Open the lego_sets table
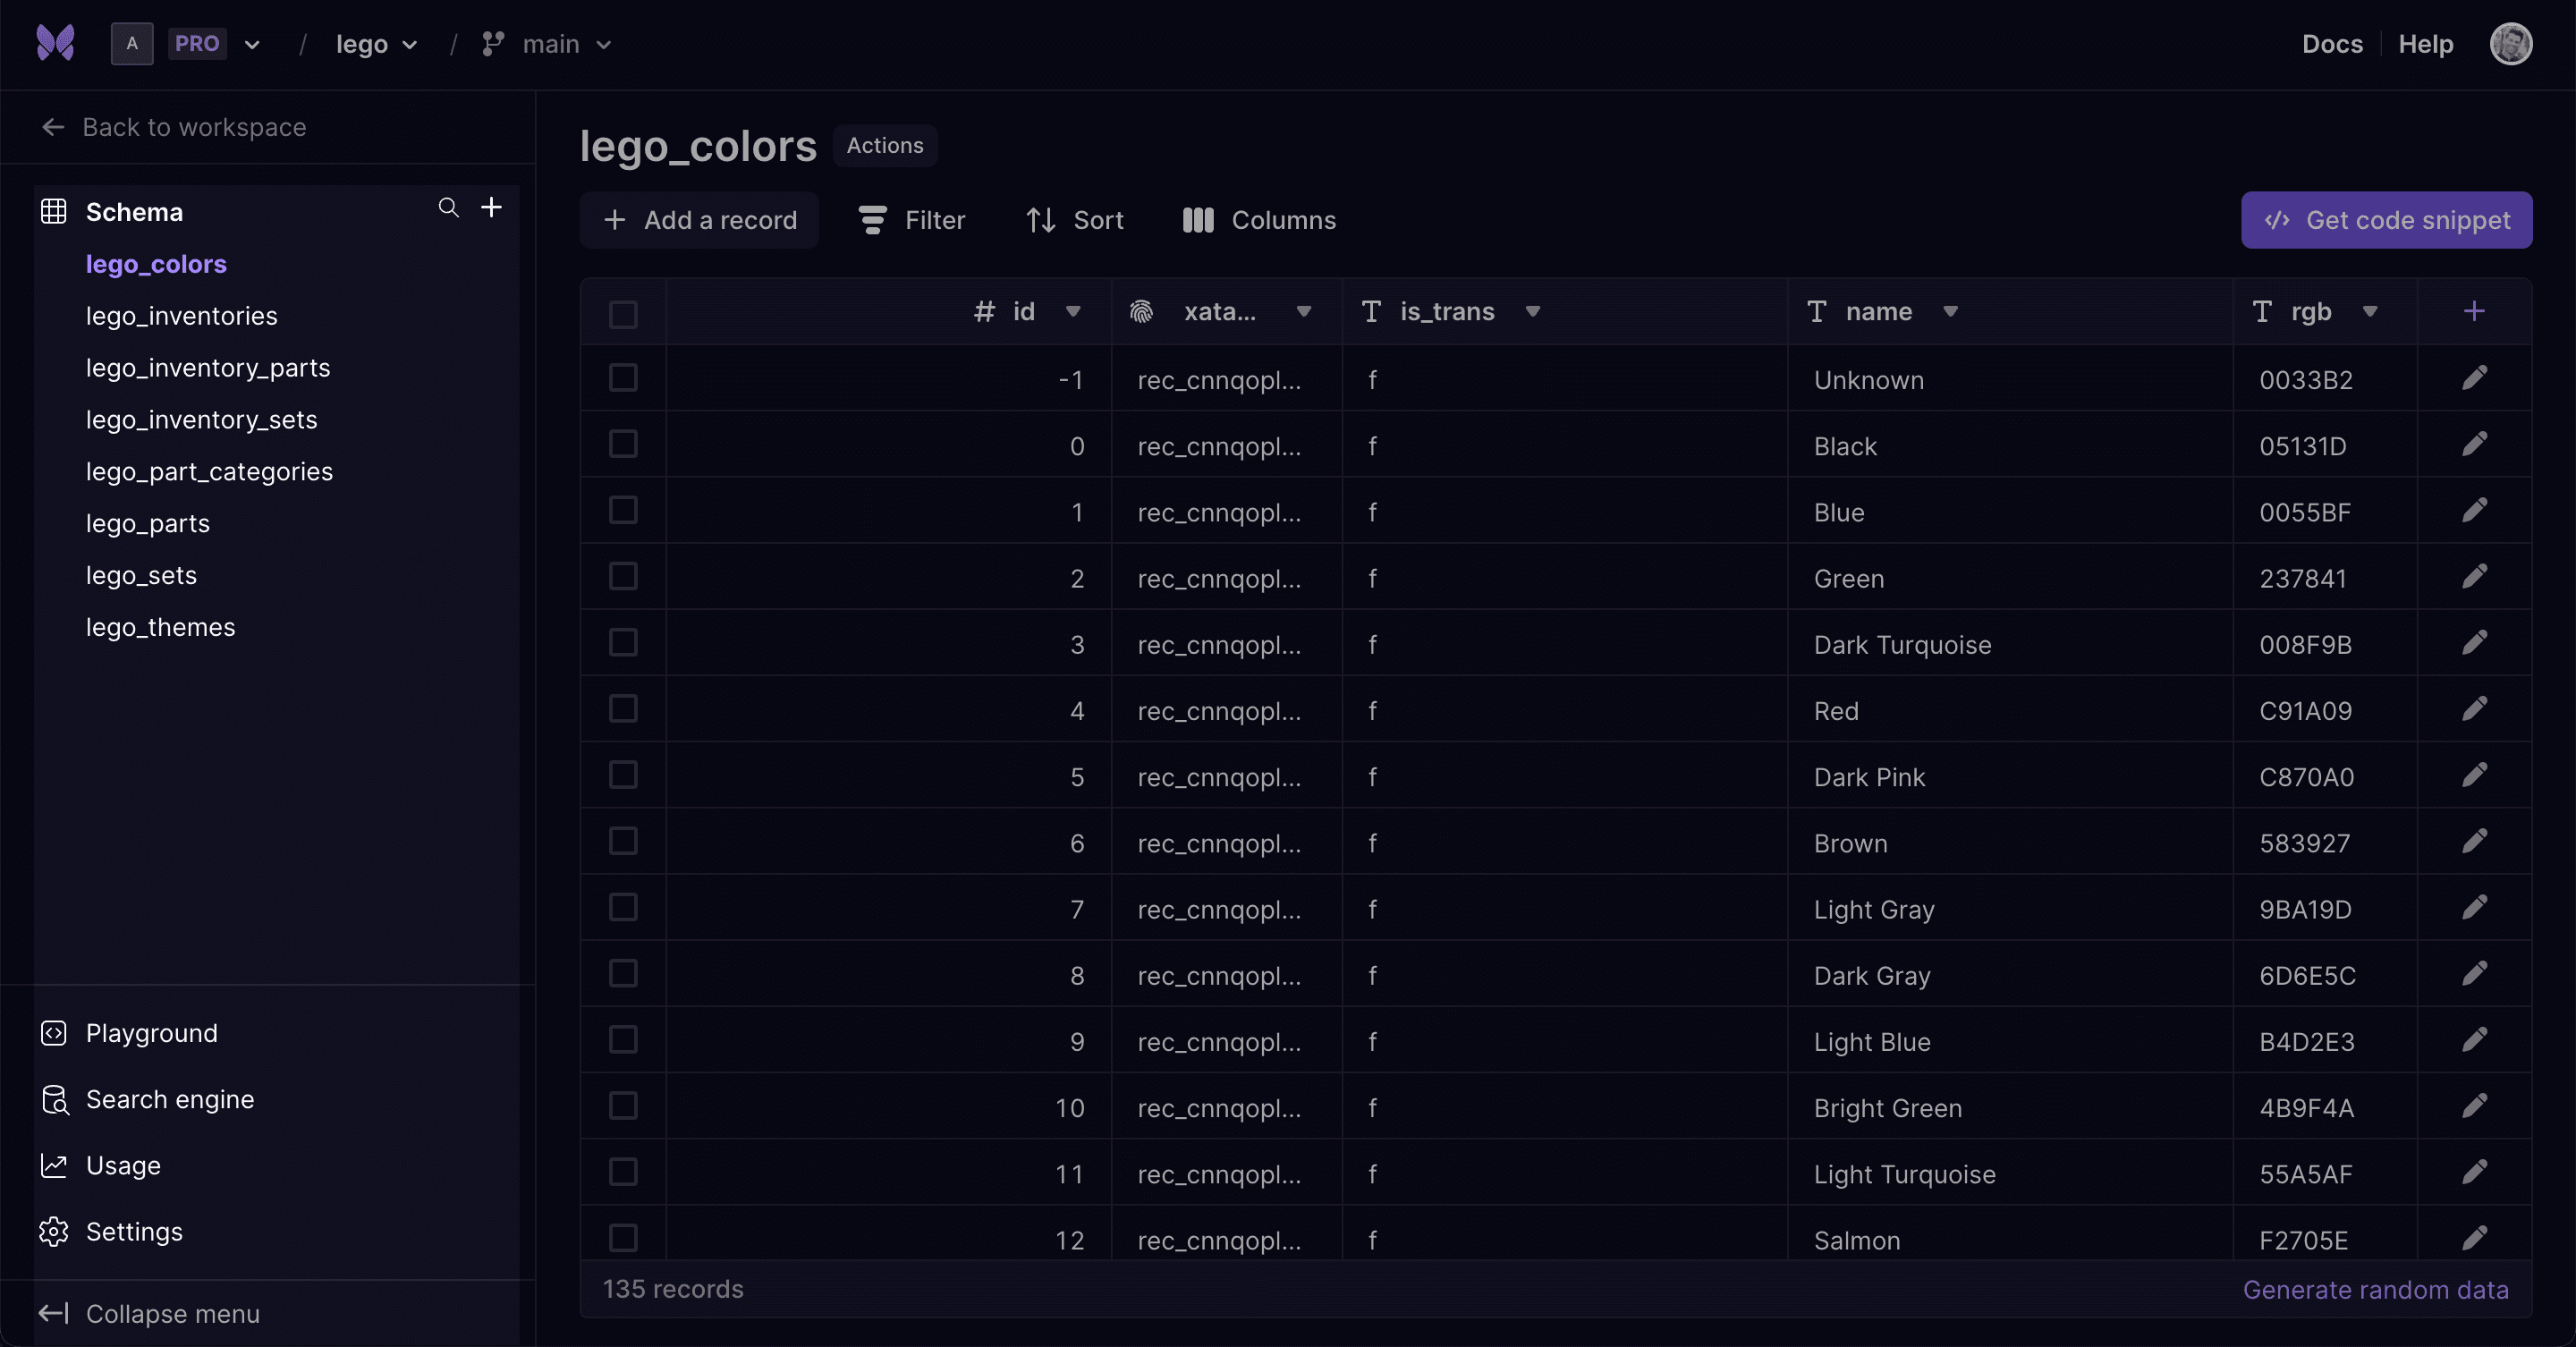This screenshot has width=2576, height=1347. pyautogui.click(x=141, y=575)
